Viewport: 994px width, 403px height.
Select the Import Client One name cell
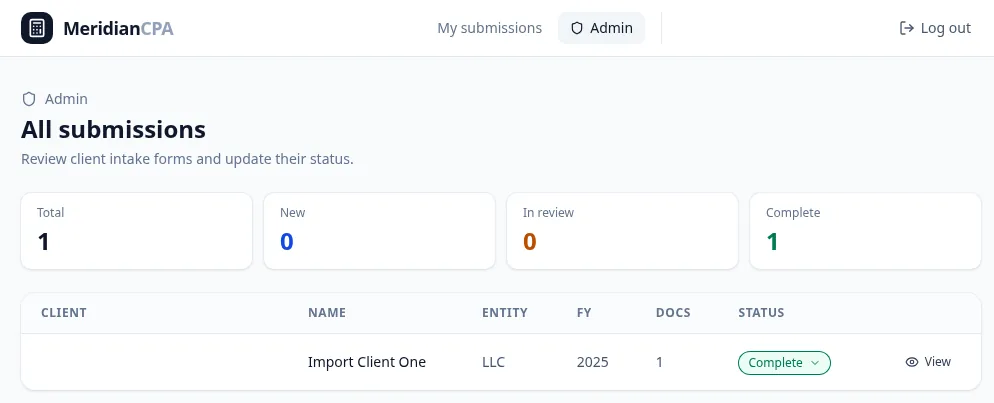point(367,362)
